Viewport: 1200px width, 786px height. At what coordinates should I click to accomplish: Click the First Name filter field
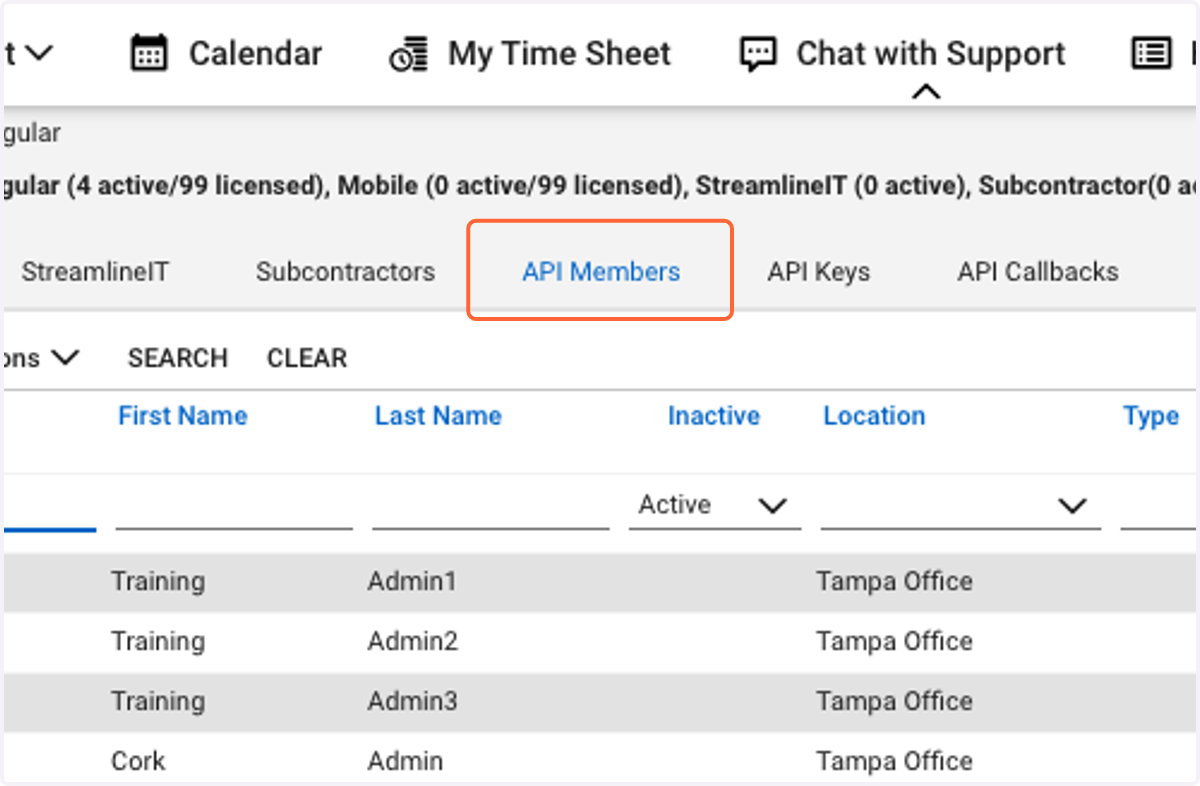(x=234, y=506)
